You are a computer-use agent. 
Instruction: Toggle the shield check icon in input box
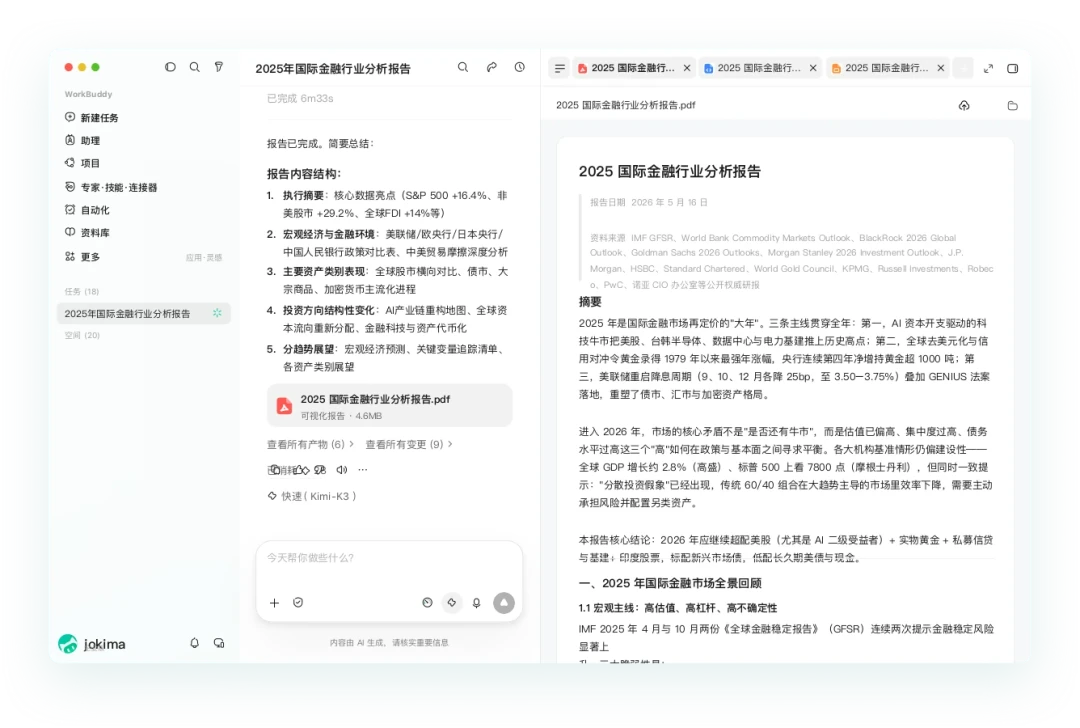tap(298, 603)
